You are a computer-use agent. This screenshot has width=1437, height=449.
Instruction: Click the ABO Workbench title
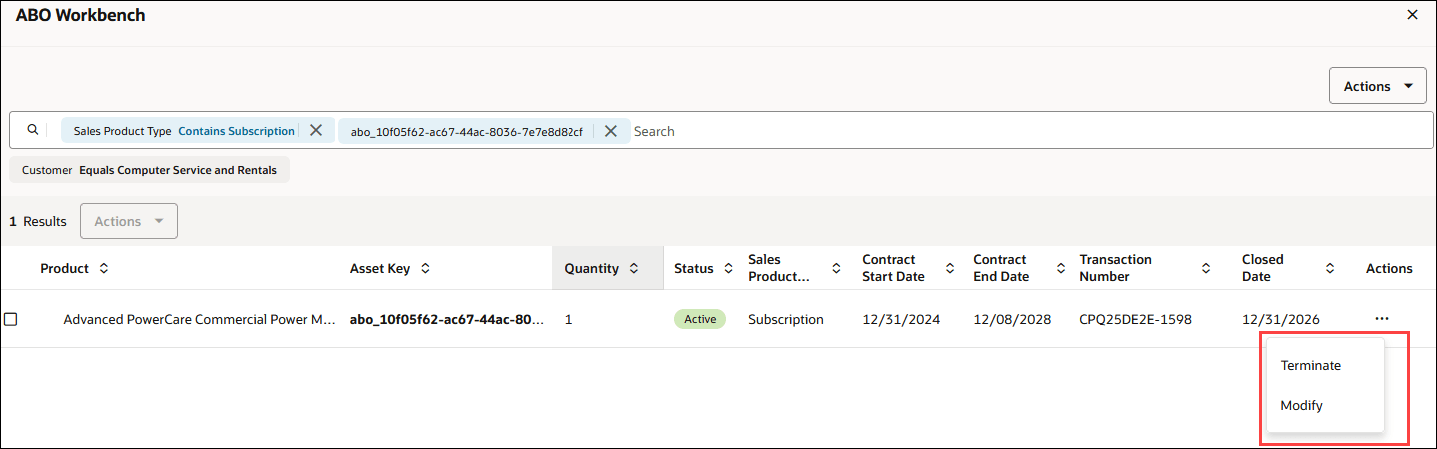(x=80, y=15)
